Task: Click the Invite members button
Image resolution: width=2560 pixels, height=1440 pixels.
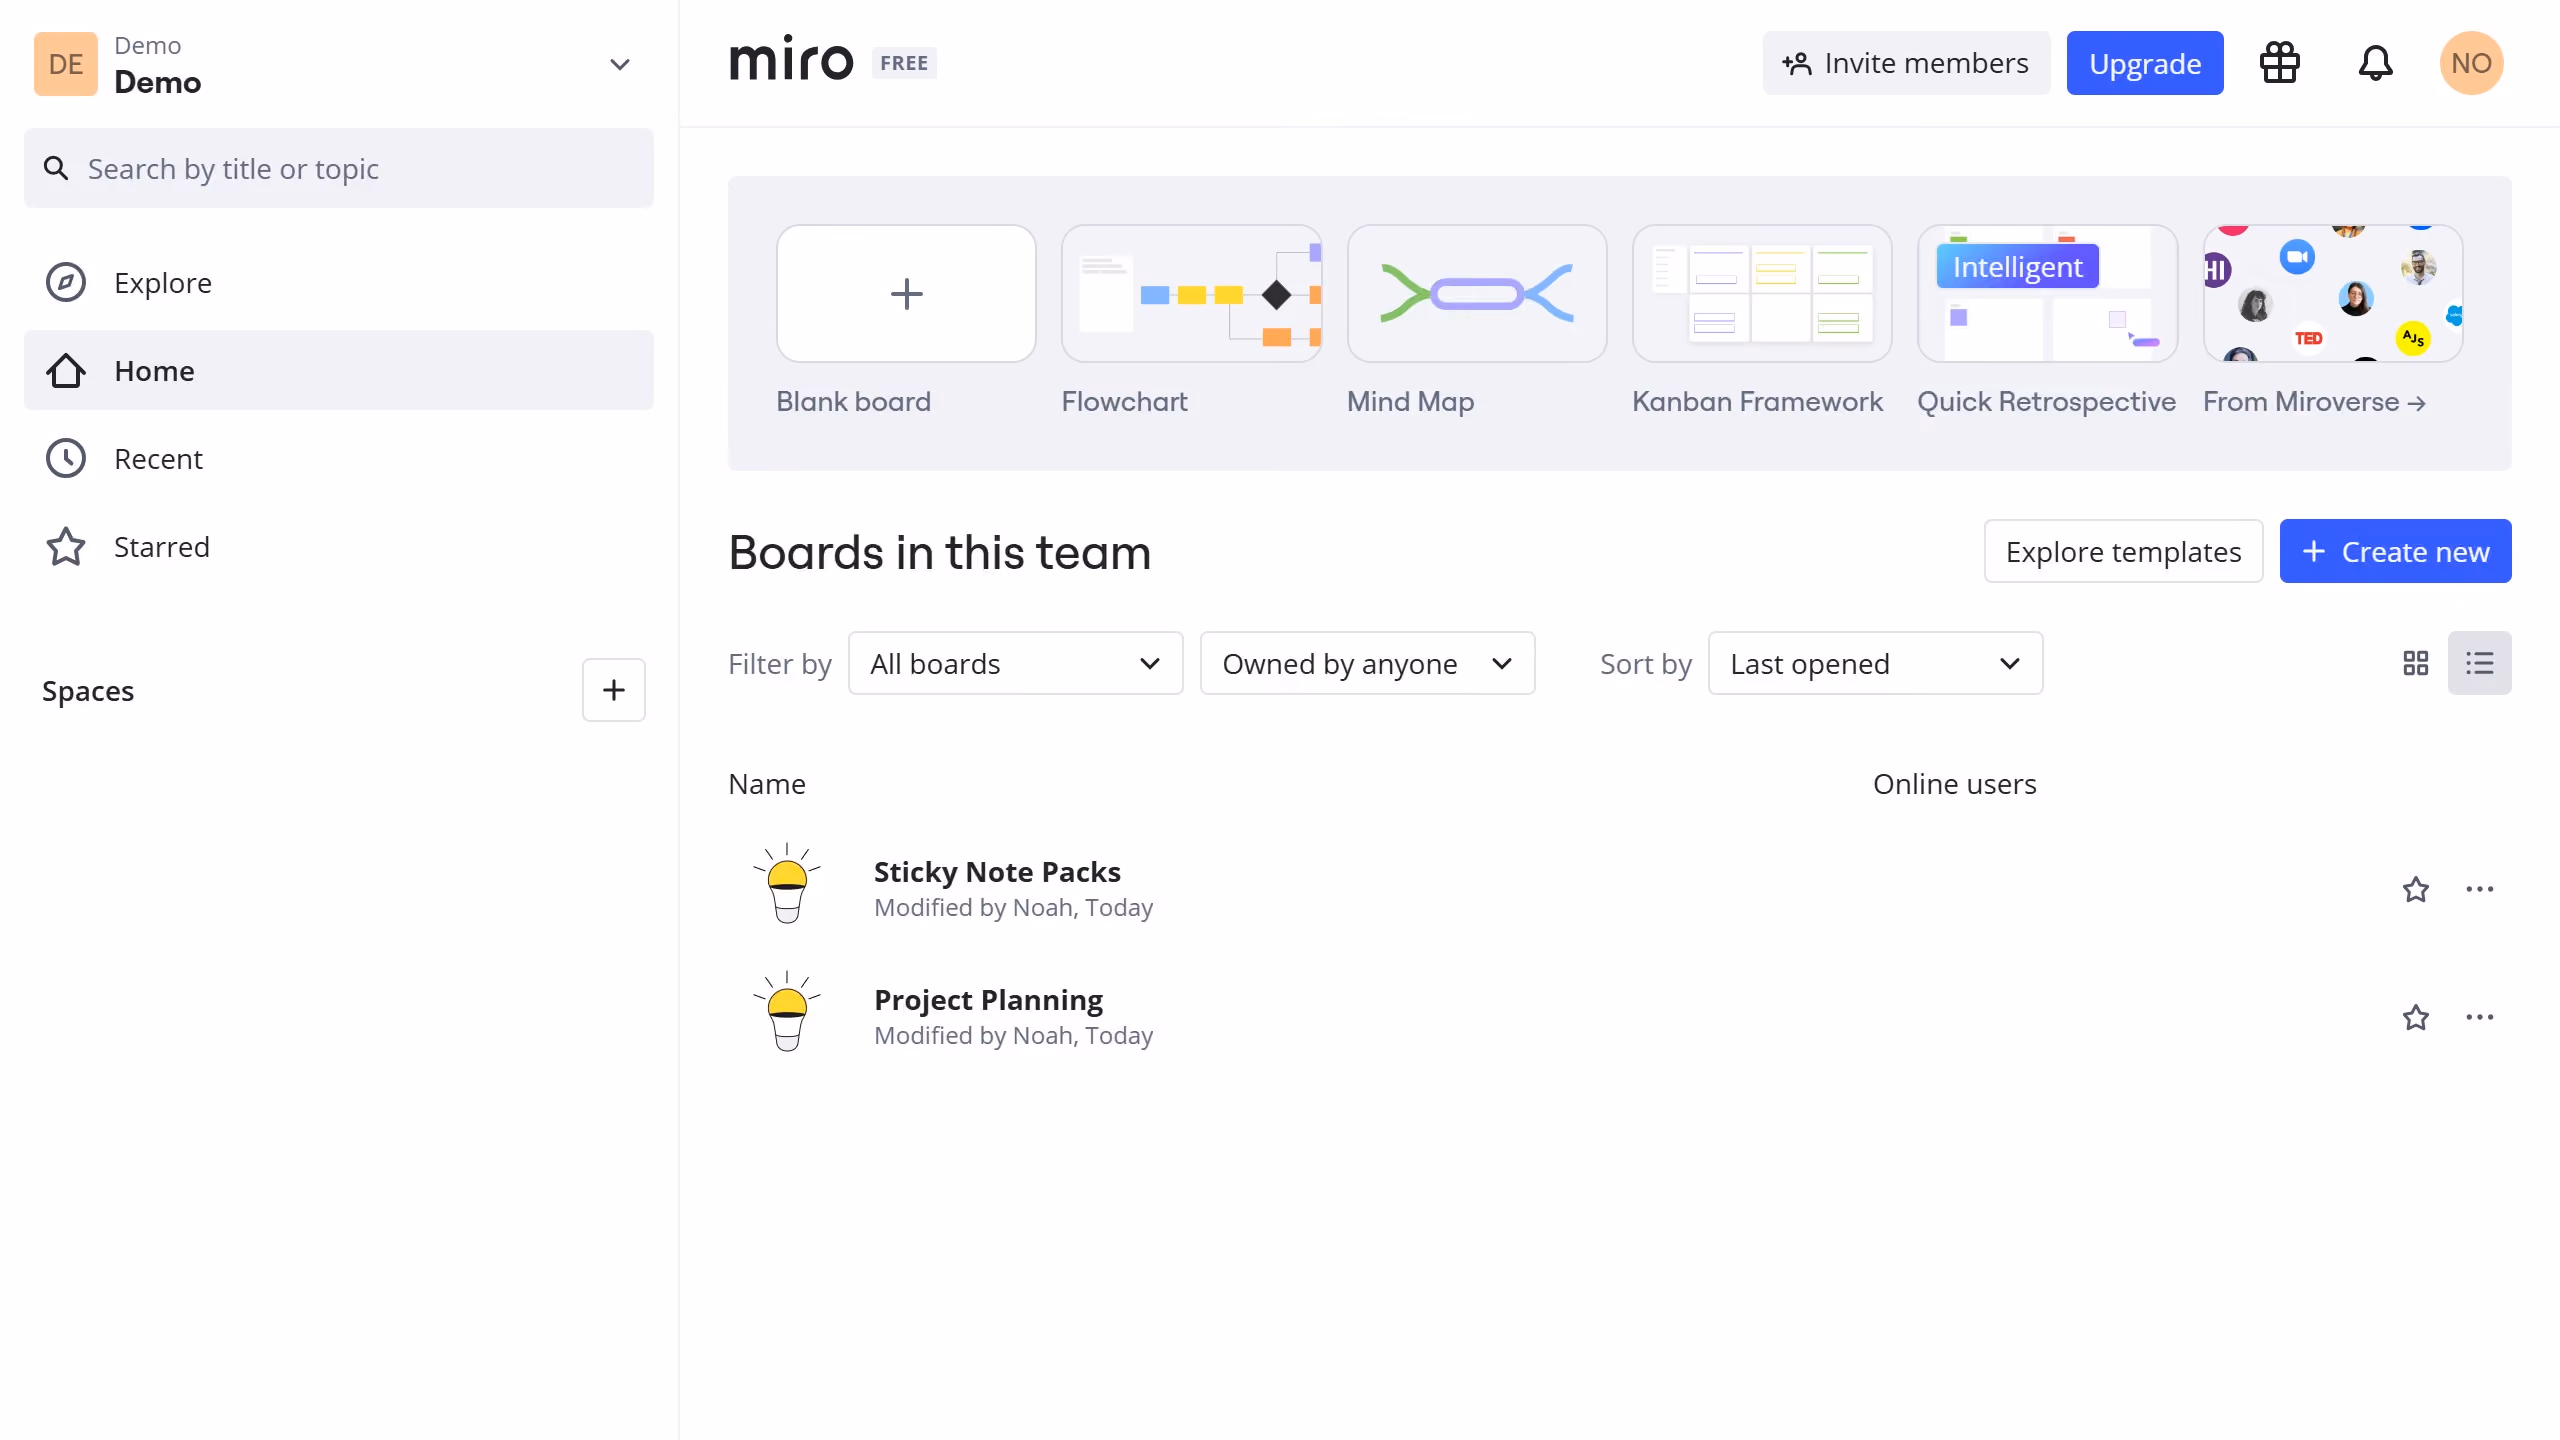Action: [1906, 63]
